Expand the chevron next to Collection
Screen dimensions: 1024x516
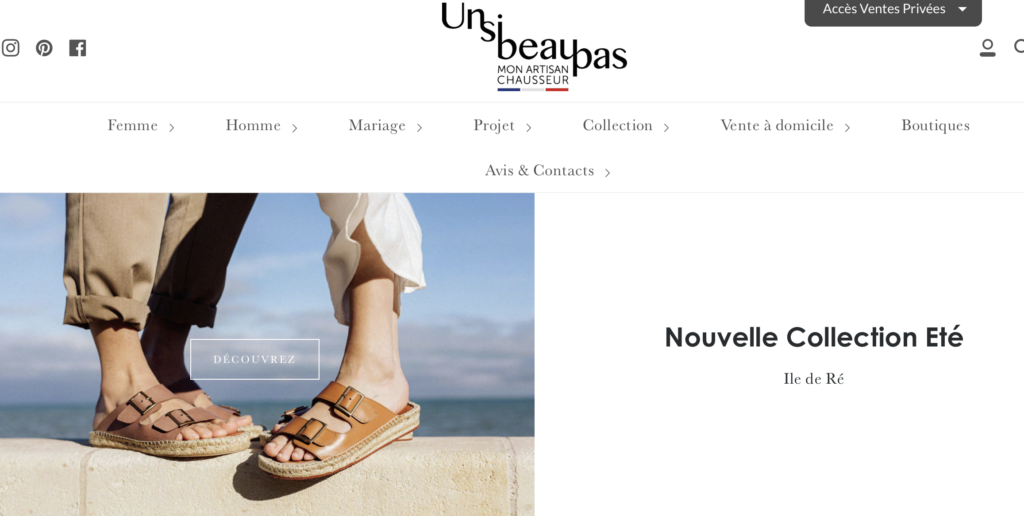(x=666, y=127)
